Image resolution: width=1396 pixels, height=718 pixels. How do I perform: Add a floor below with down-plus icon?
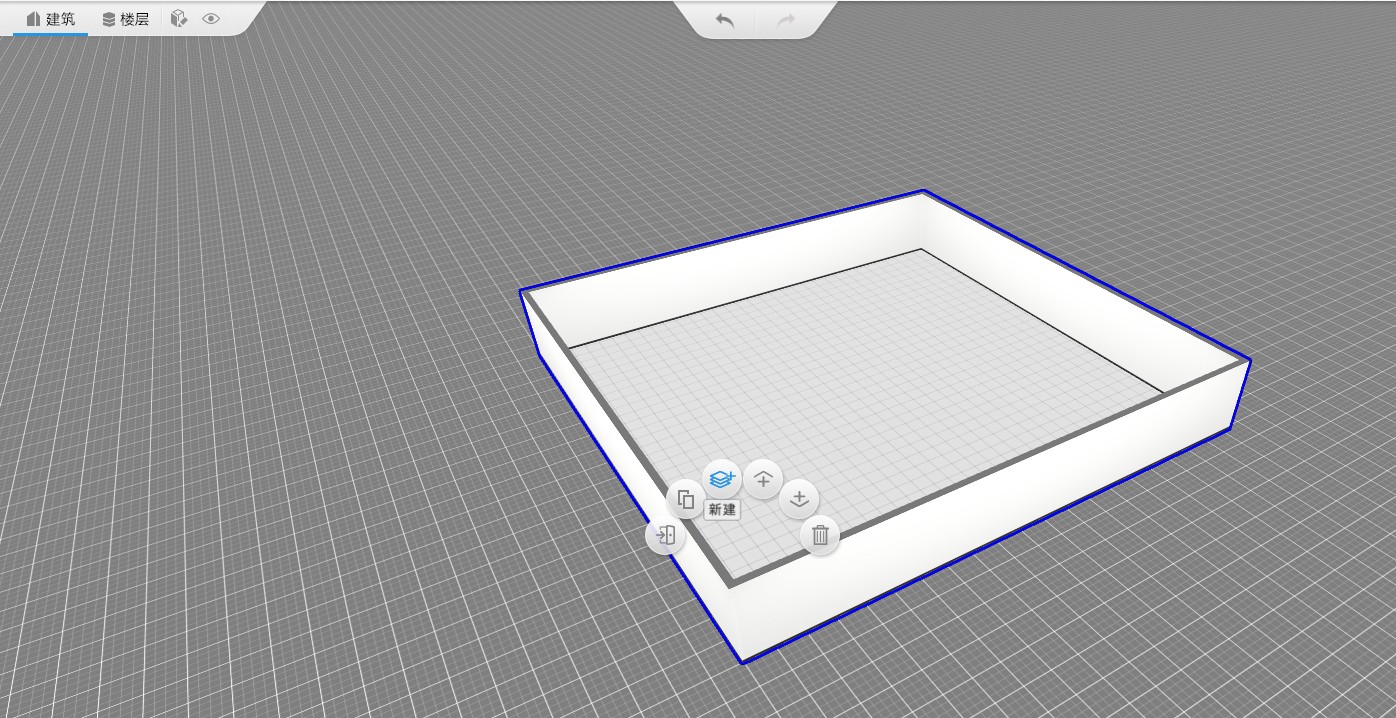click(799, 499)
